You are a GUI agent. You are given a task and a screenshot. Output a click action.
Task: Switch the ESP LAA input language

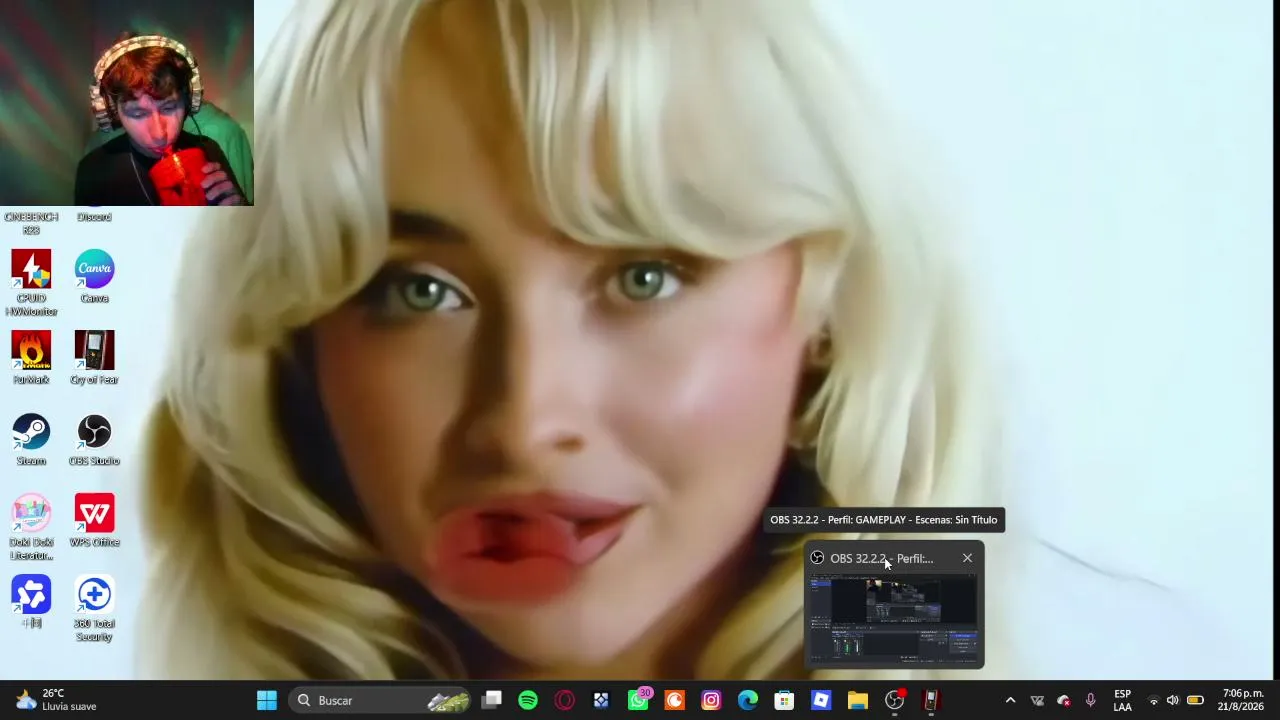coord(1123,700)
